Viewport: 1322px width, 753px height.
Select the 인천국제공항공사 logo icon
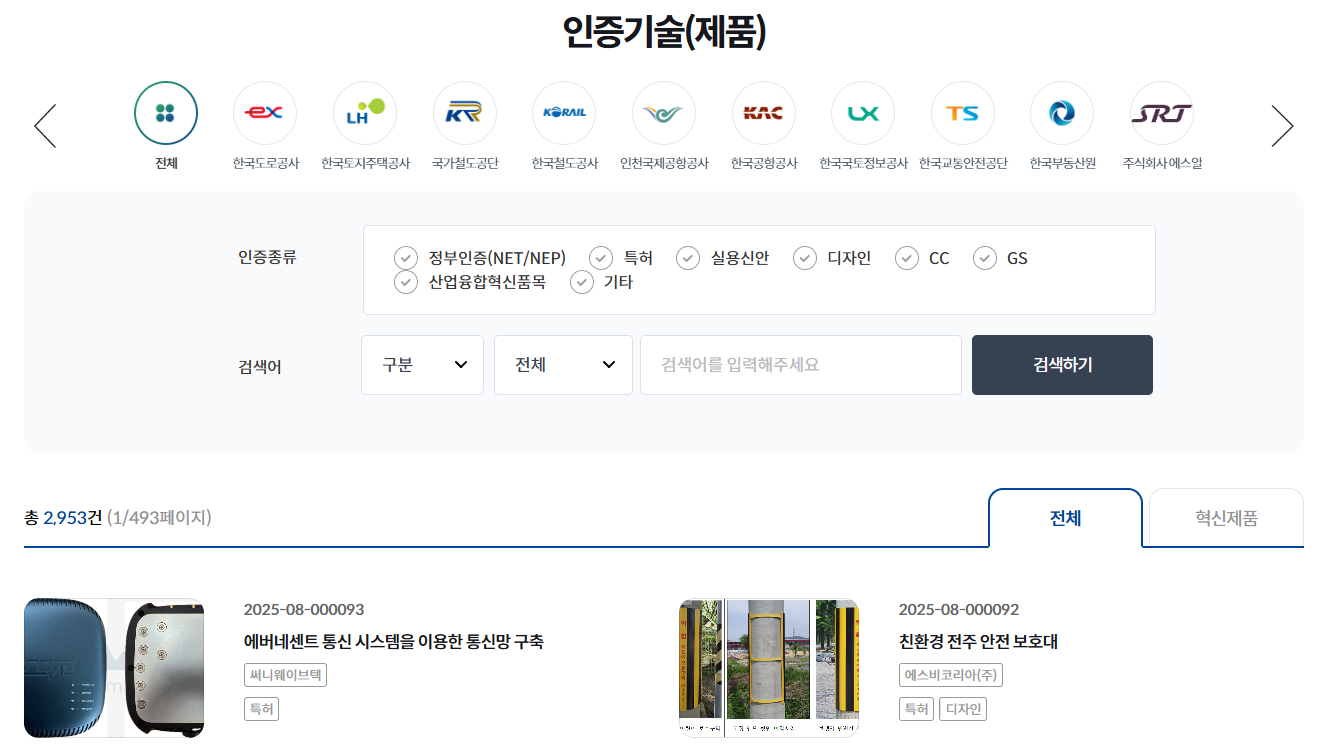tap(664, 113)
